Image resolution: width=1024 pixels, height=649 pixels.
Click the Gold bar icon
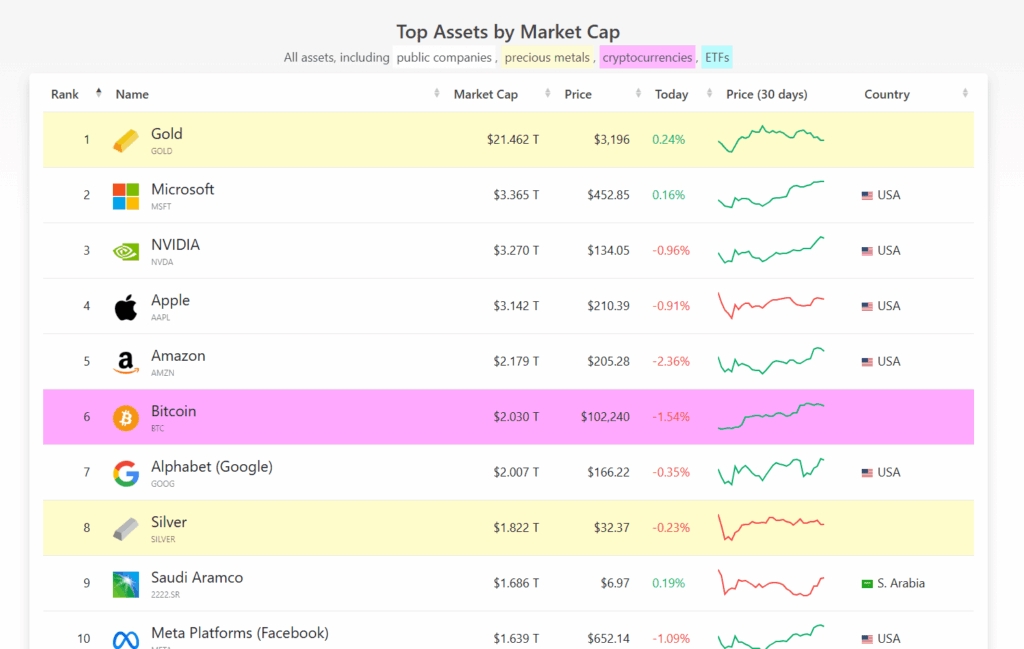pyautogui.click(x=125, y=140)
